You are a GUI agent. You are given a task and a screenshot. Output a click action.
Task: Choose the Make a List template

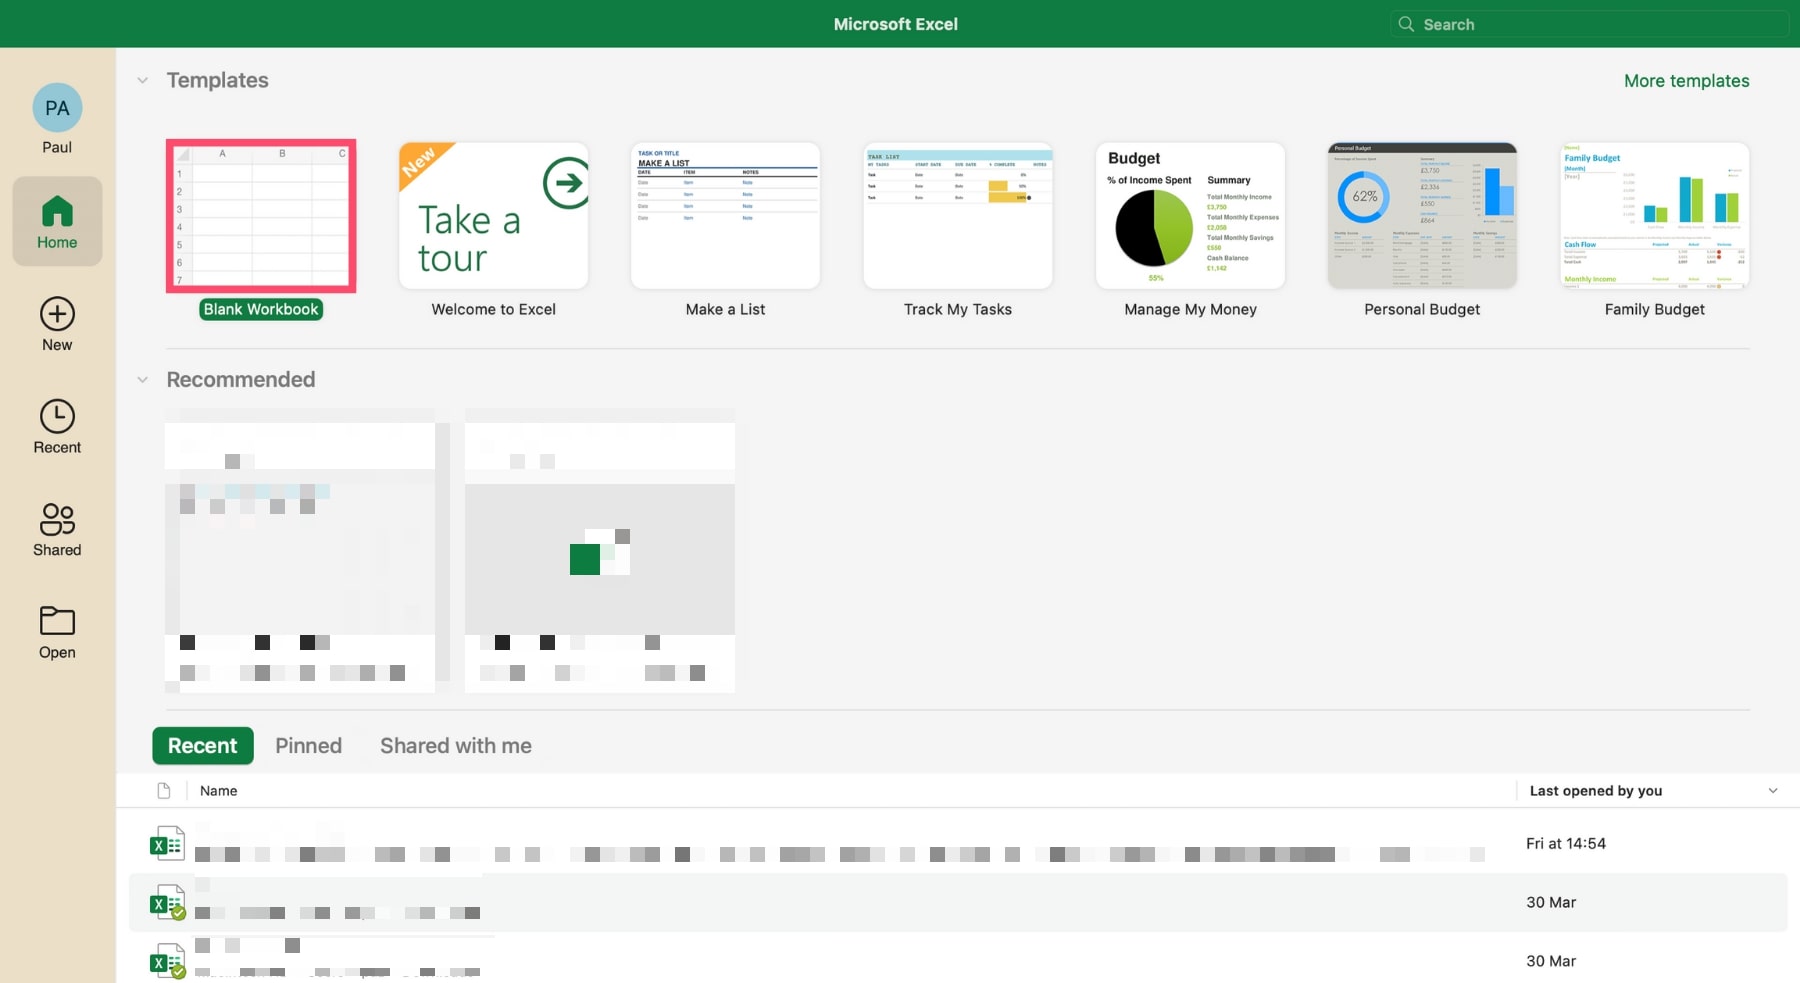coord(725,216)
